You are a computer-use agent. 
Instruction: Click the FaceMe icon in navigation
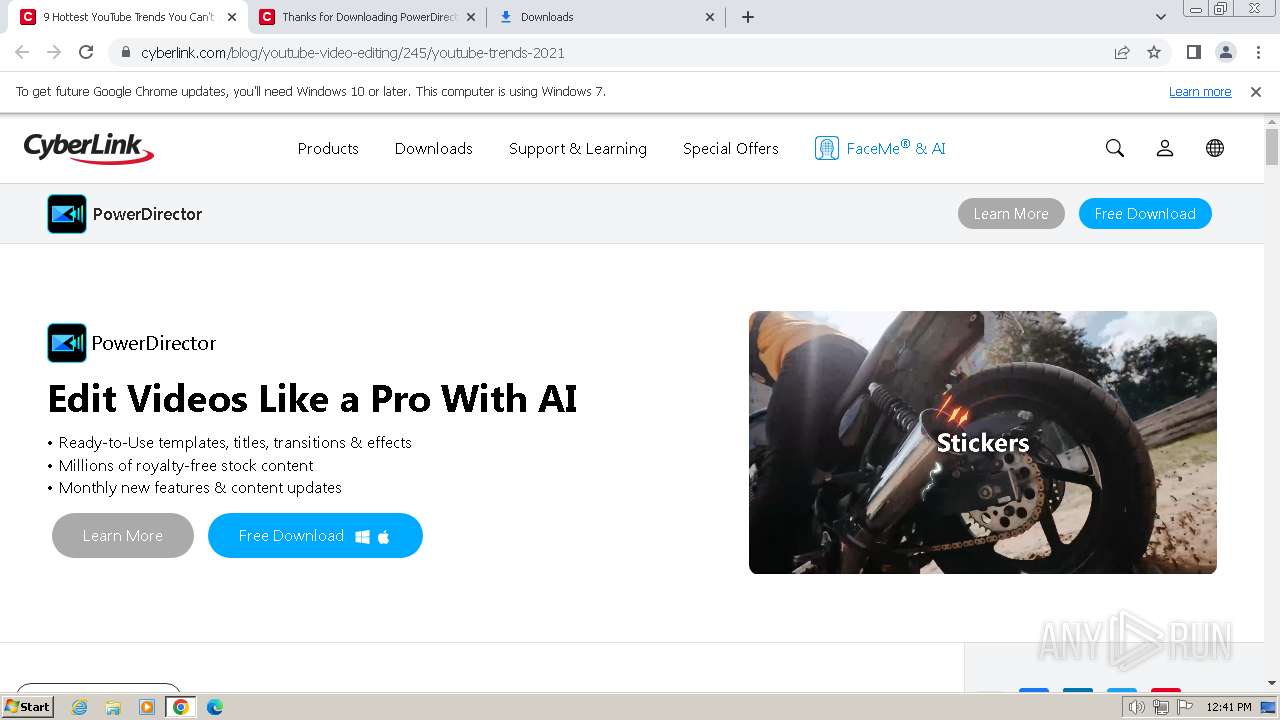[826, 148]
